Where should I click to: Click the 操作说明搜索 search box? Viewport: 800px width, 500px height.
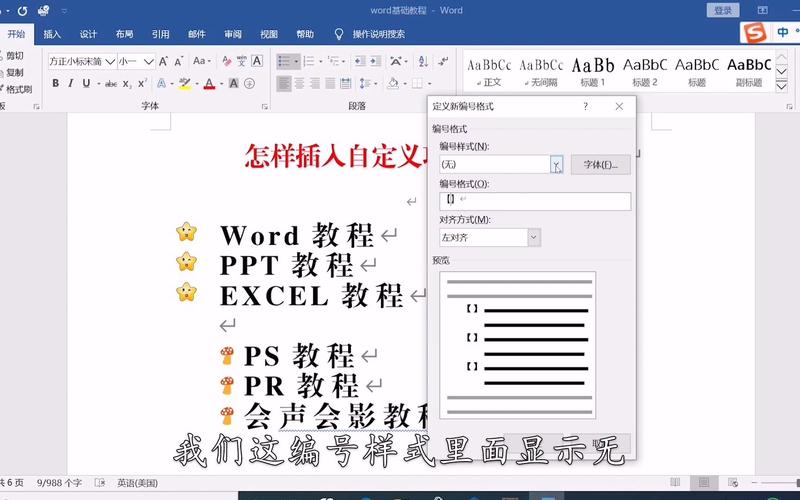click(378, 34)
